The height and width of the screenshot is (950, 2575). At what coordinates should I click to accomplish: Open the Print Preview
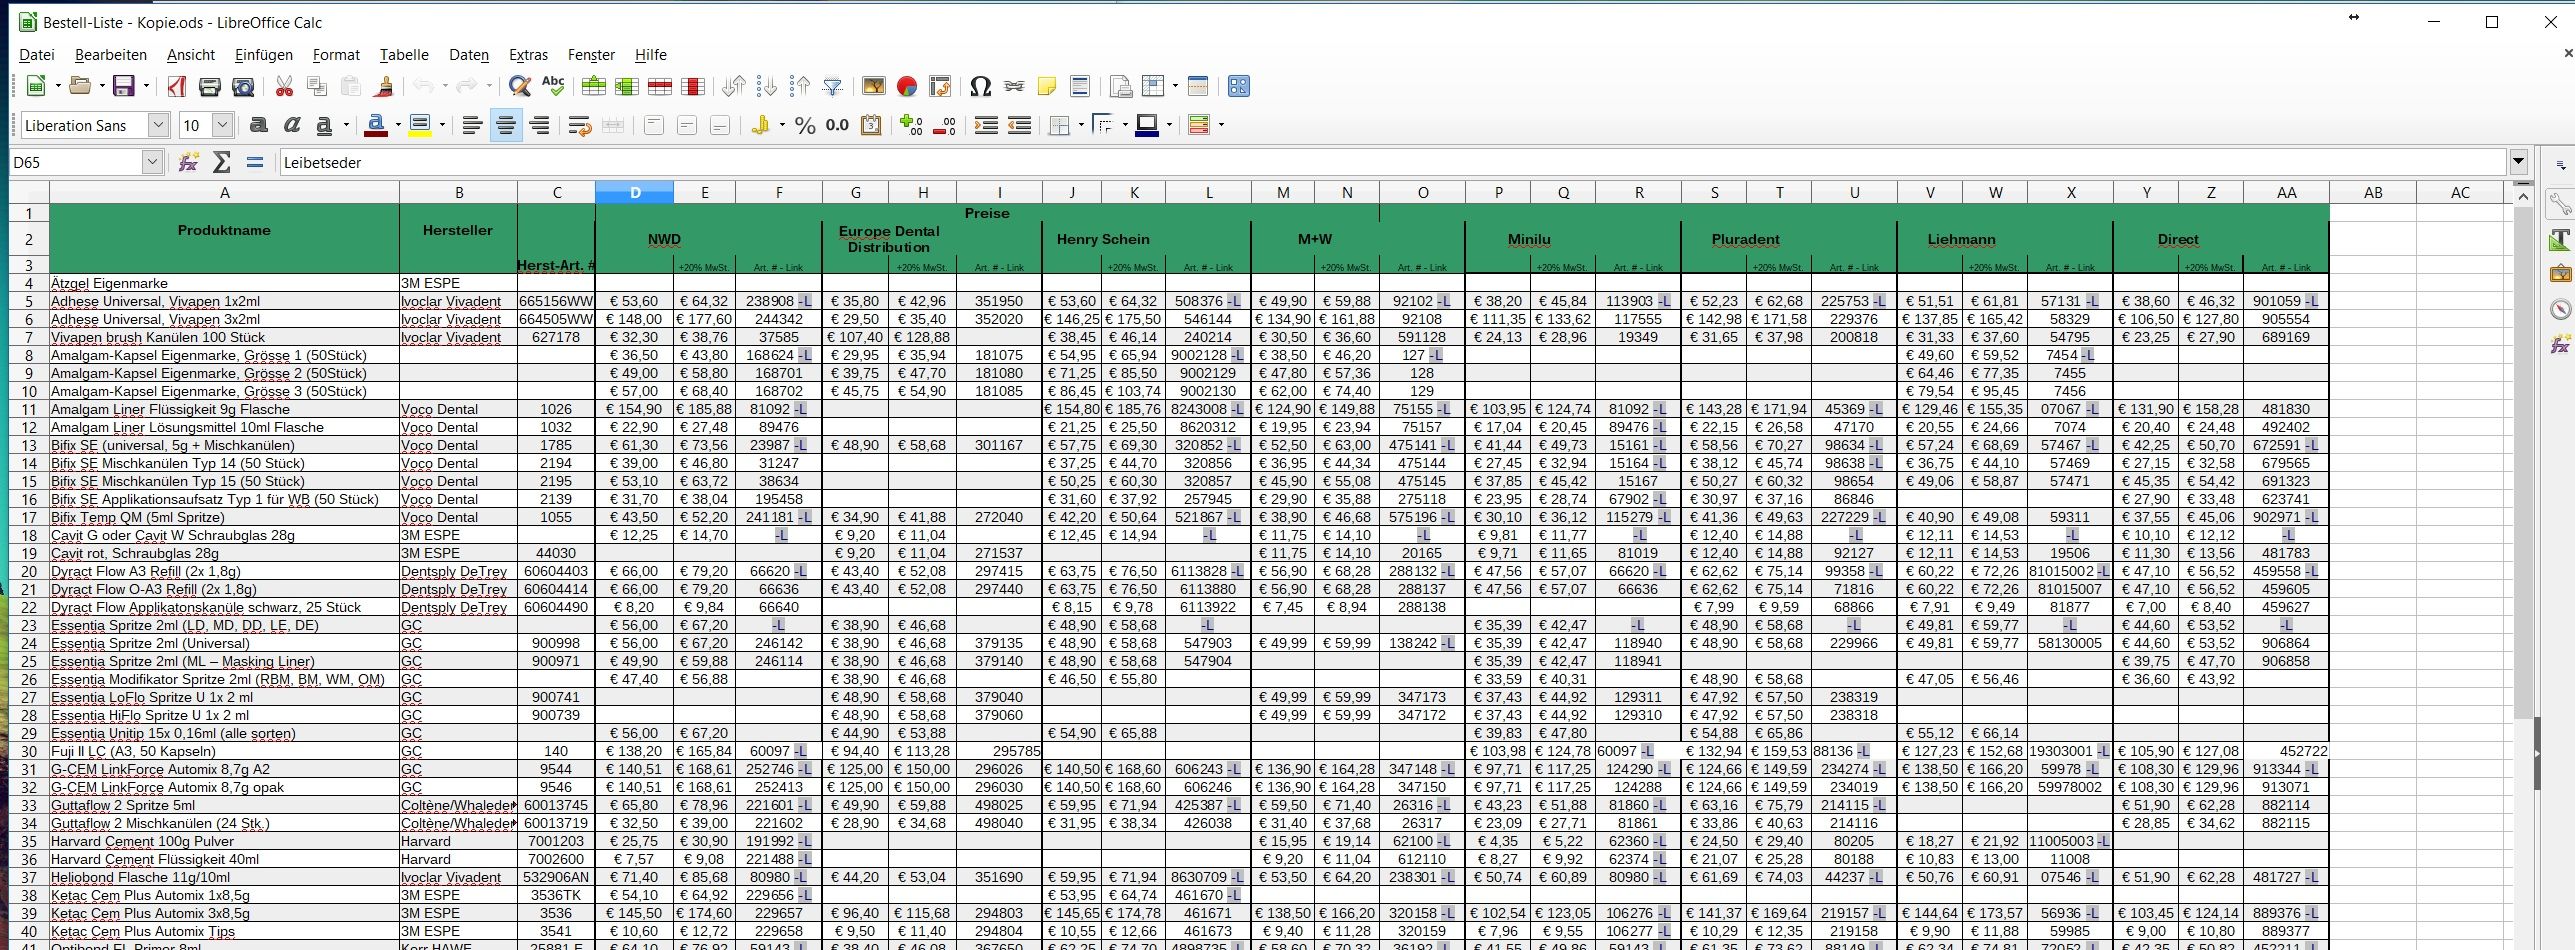pyautogui.click(x=243, y=87)
